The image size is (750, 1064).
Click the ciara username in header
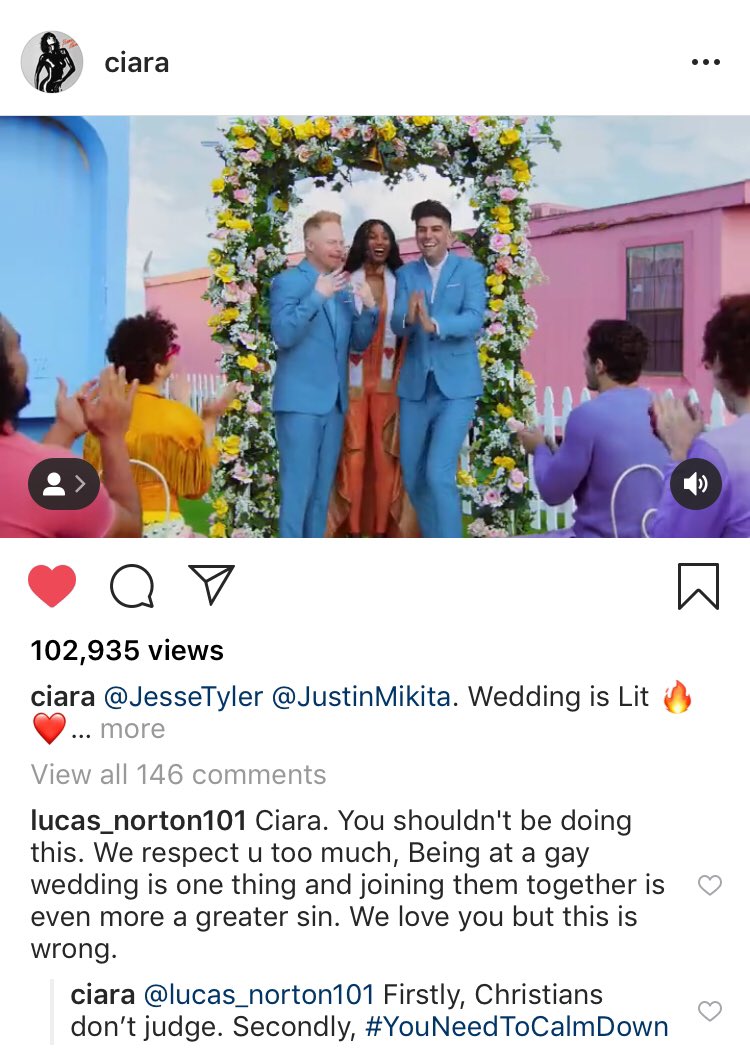pos(136,62)
